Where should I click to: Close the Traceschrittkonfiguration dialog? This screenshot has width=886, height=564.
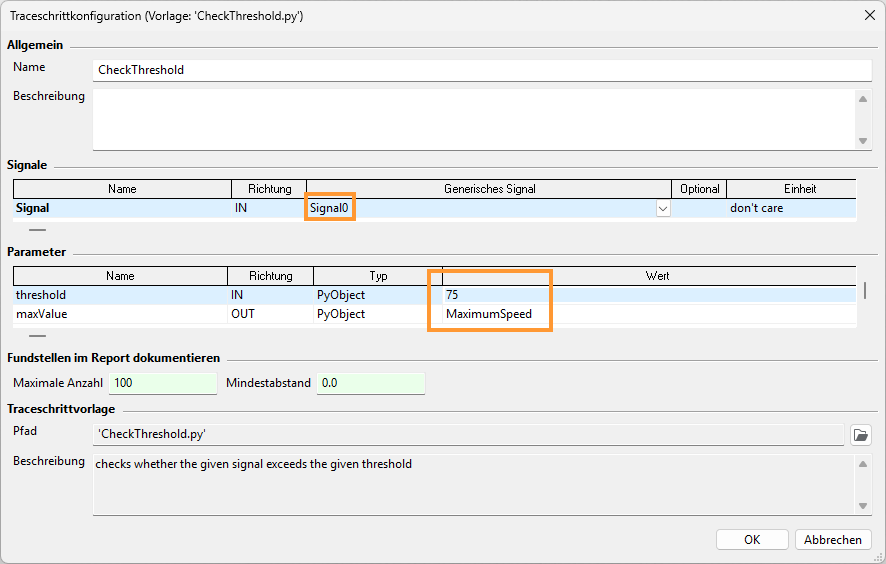870,15
